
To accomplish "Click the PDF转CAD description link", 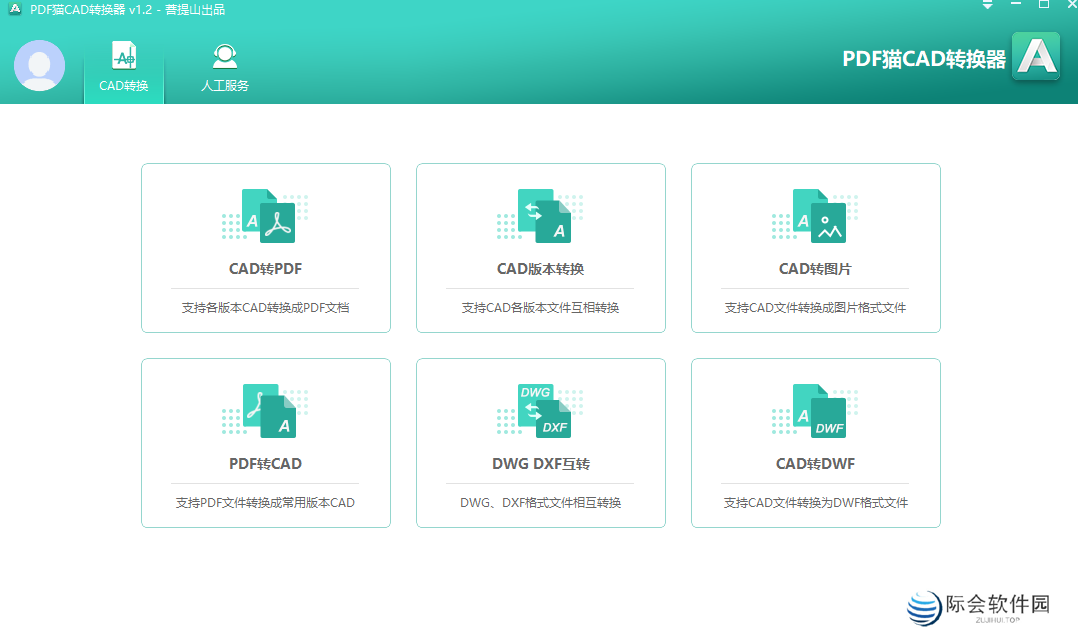I will point(266,502).
